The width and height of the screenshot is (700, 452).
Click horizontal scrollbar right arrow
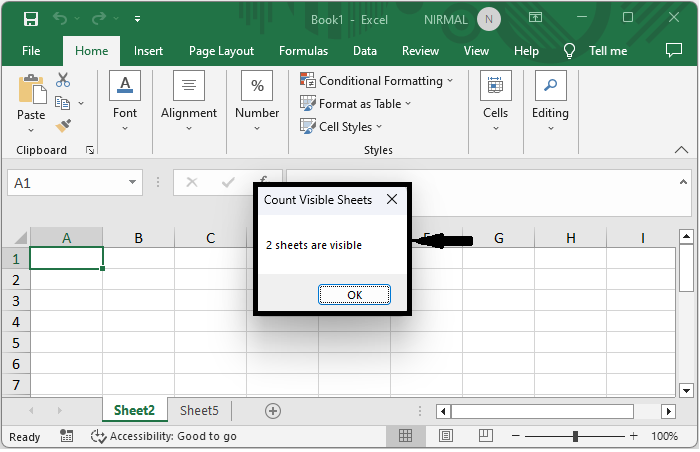[x=669, y=411]
